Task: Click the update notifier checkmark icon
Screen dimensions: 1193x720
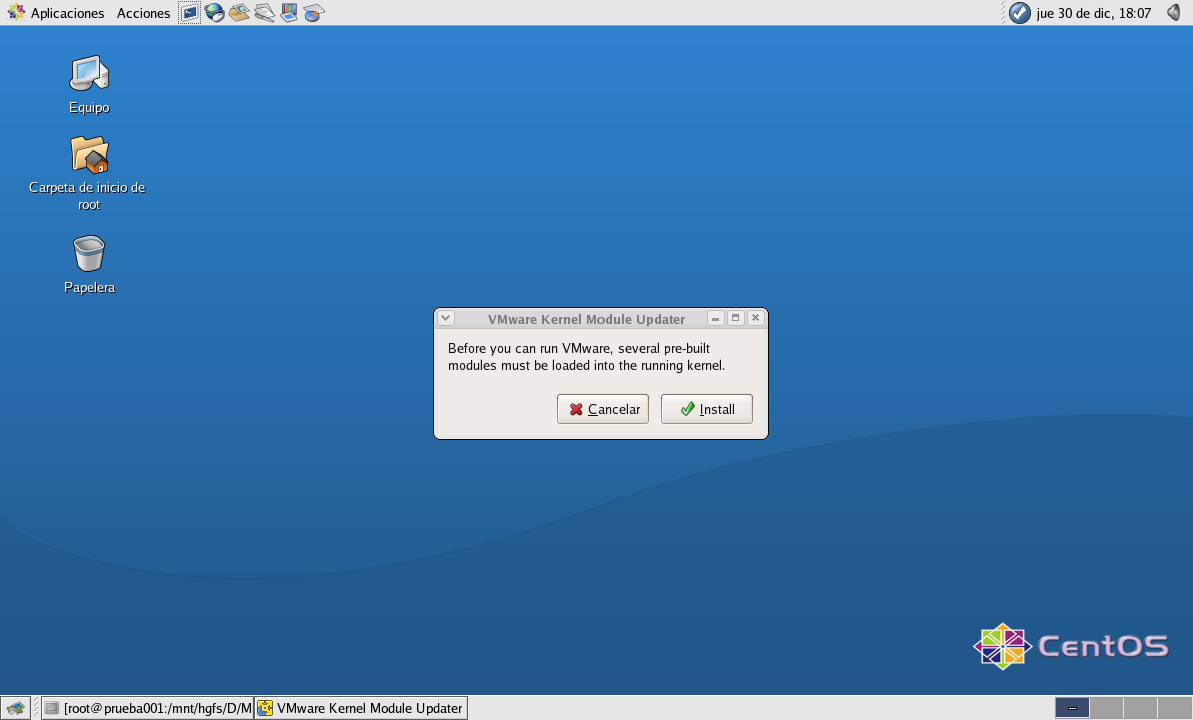Action: (x=1020, y=13)
